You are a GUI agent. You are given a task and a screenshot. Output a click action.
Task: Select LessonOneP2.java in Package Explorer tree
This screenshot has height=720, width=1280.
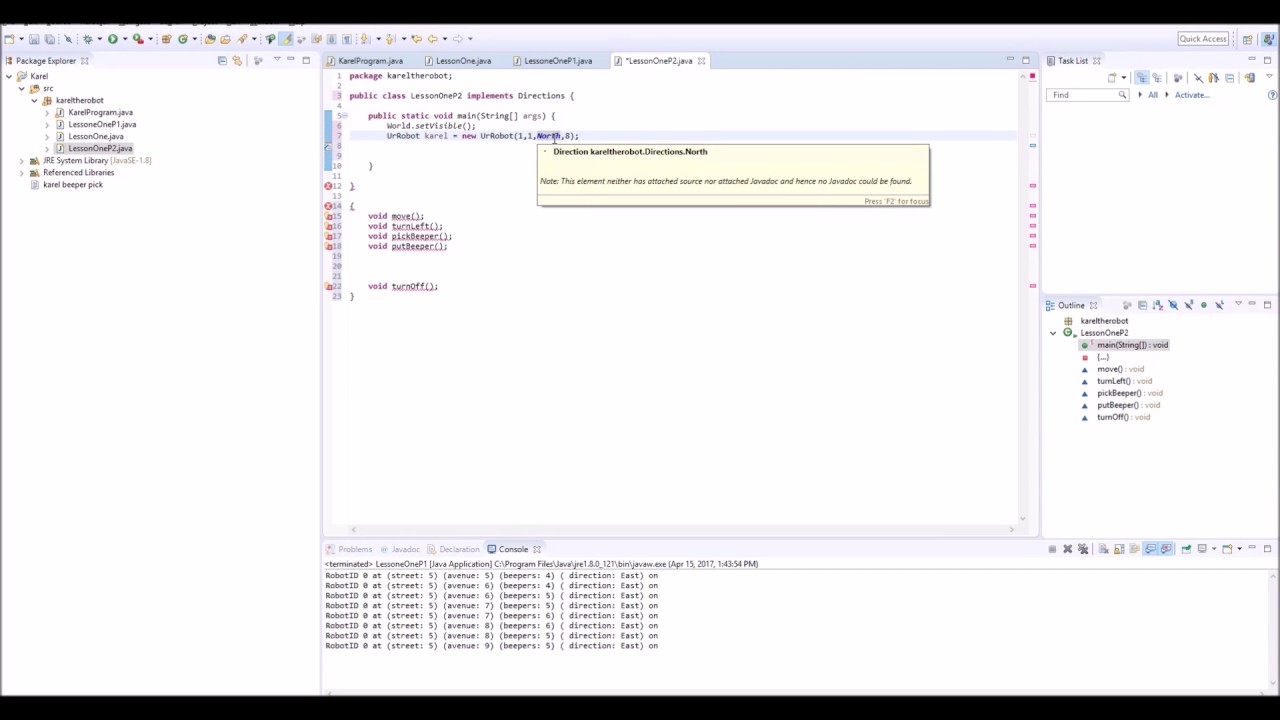point(100,148)
